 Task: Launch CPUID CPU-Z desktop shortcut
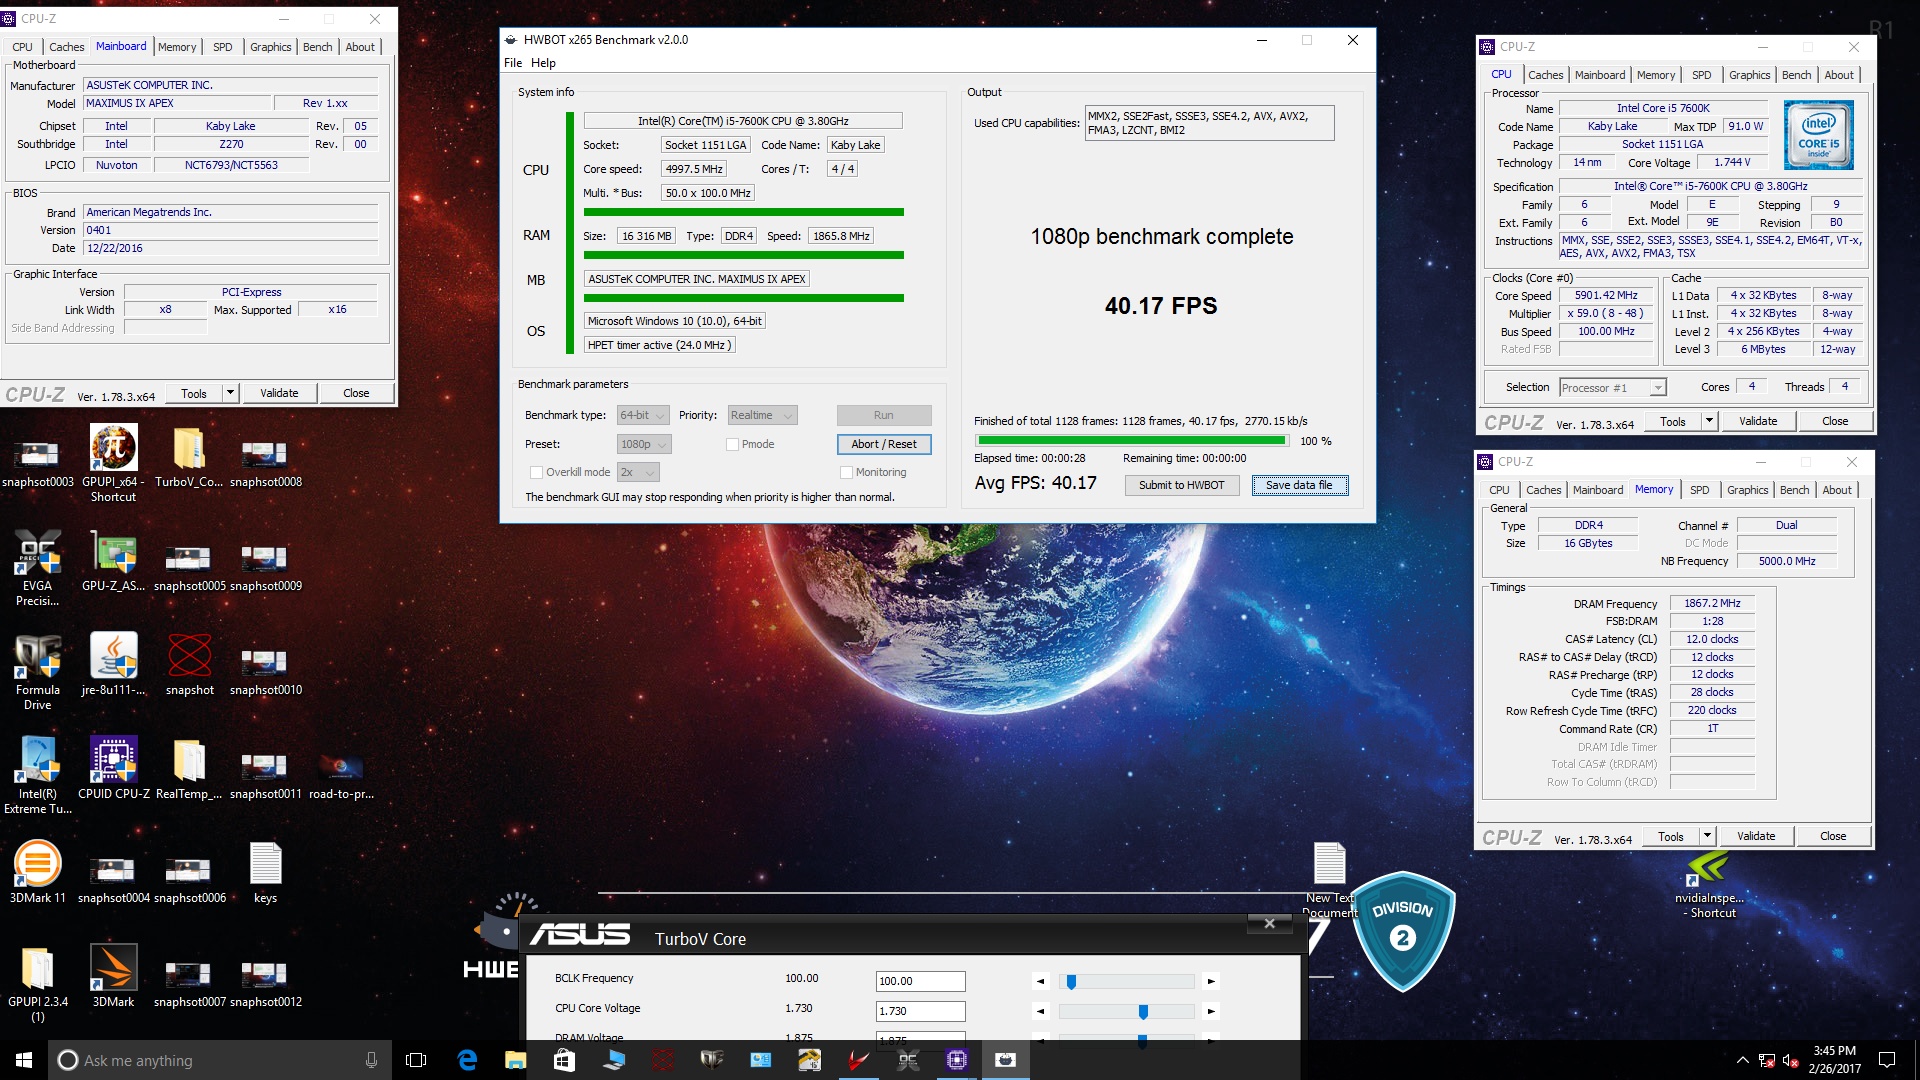[x=113, y=768]
